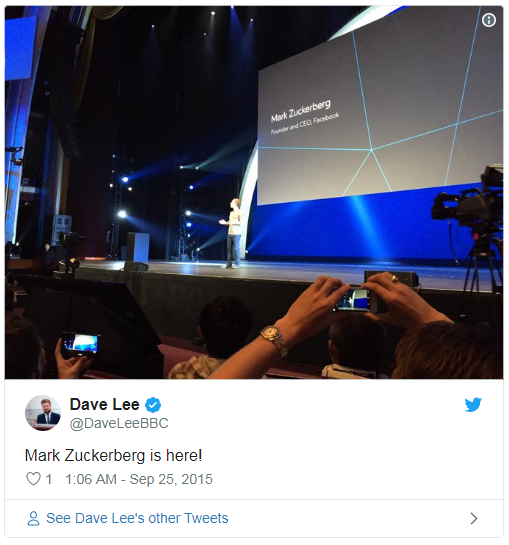This screenshot has height=545, width=509.
Task: Open the @DaveLeeBBC handle link
Action: [x=119, y=423]
